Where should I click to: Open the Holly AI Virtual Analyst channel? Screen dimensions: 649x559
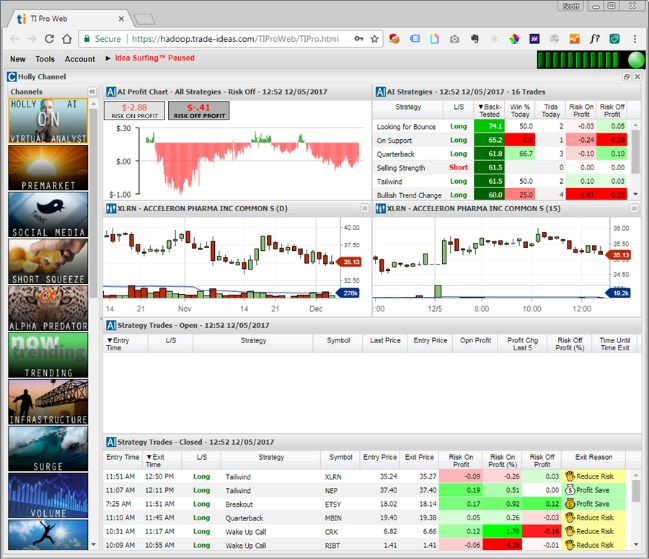tap(48, 121)
